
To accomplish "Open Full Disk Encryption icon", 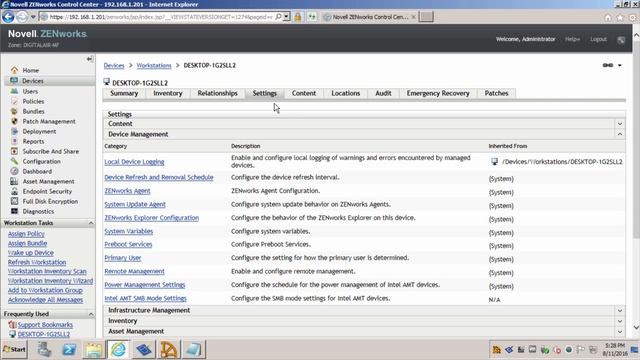I will pyautogui.click(x=14, y=201).
